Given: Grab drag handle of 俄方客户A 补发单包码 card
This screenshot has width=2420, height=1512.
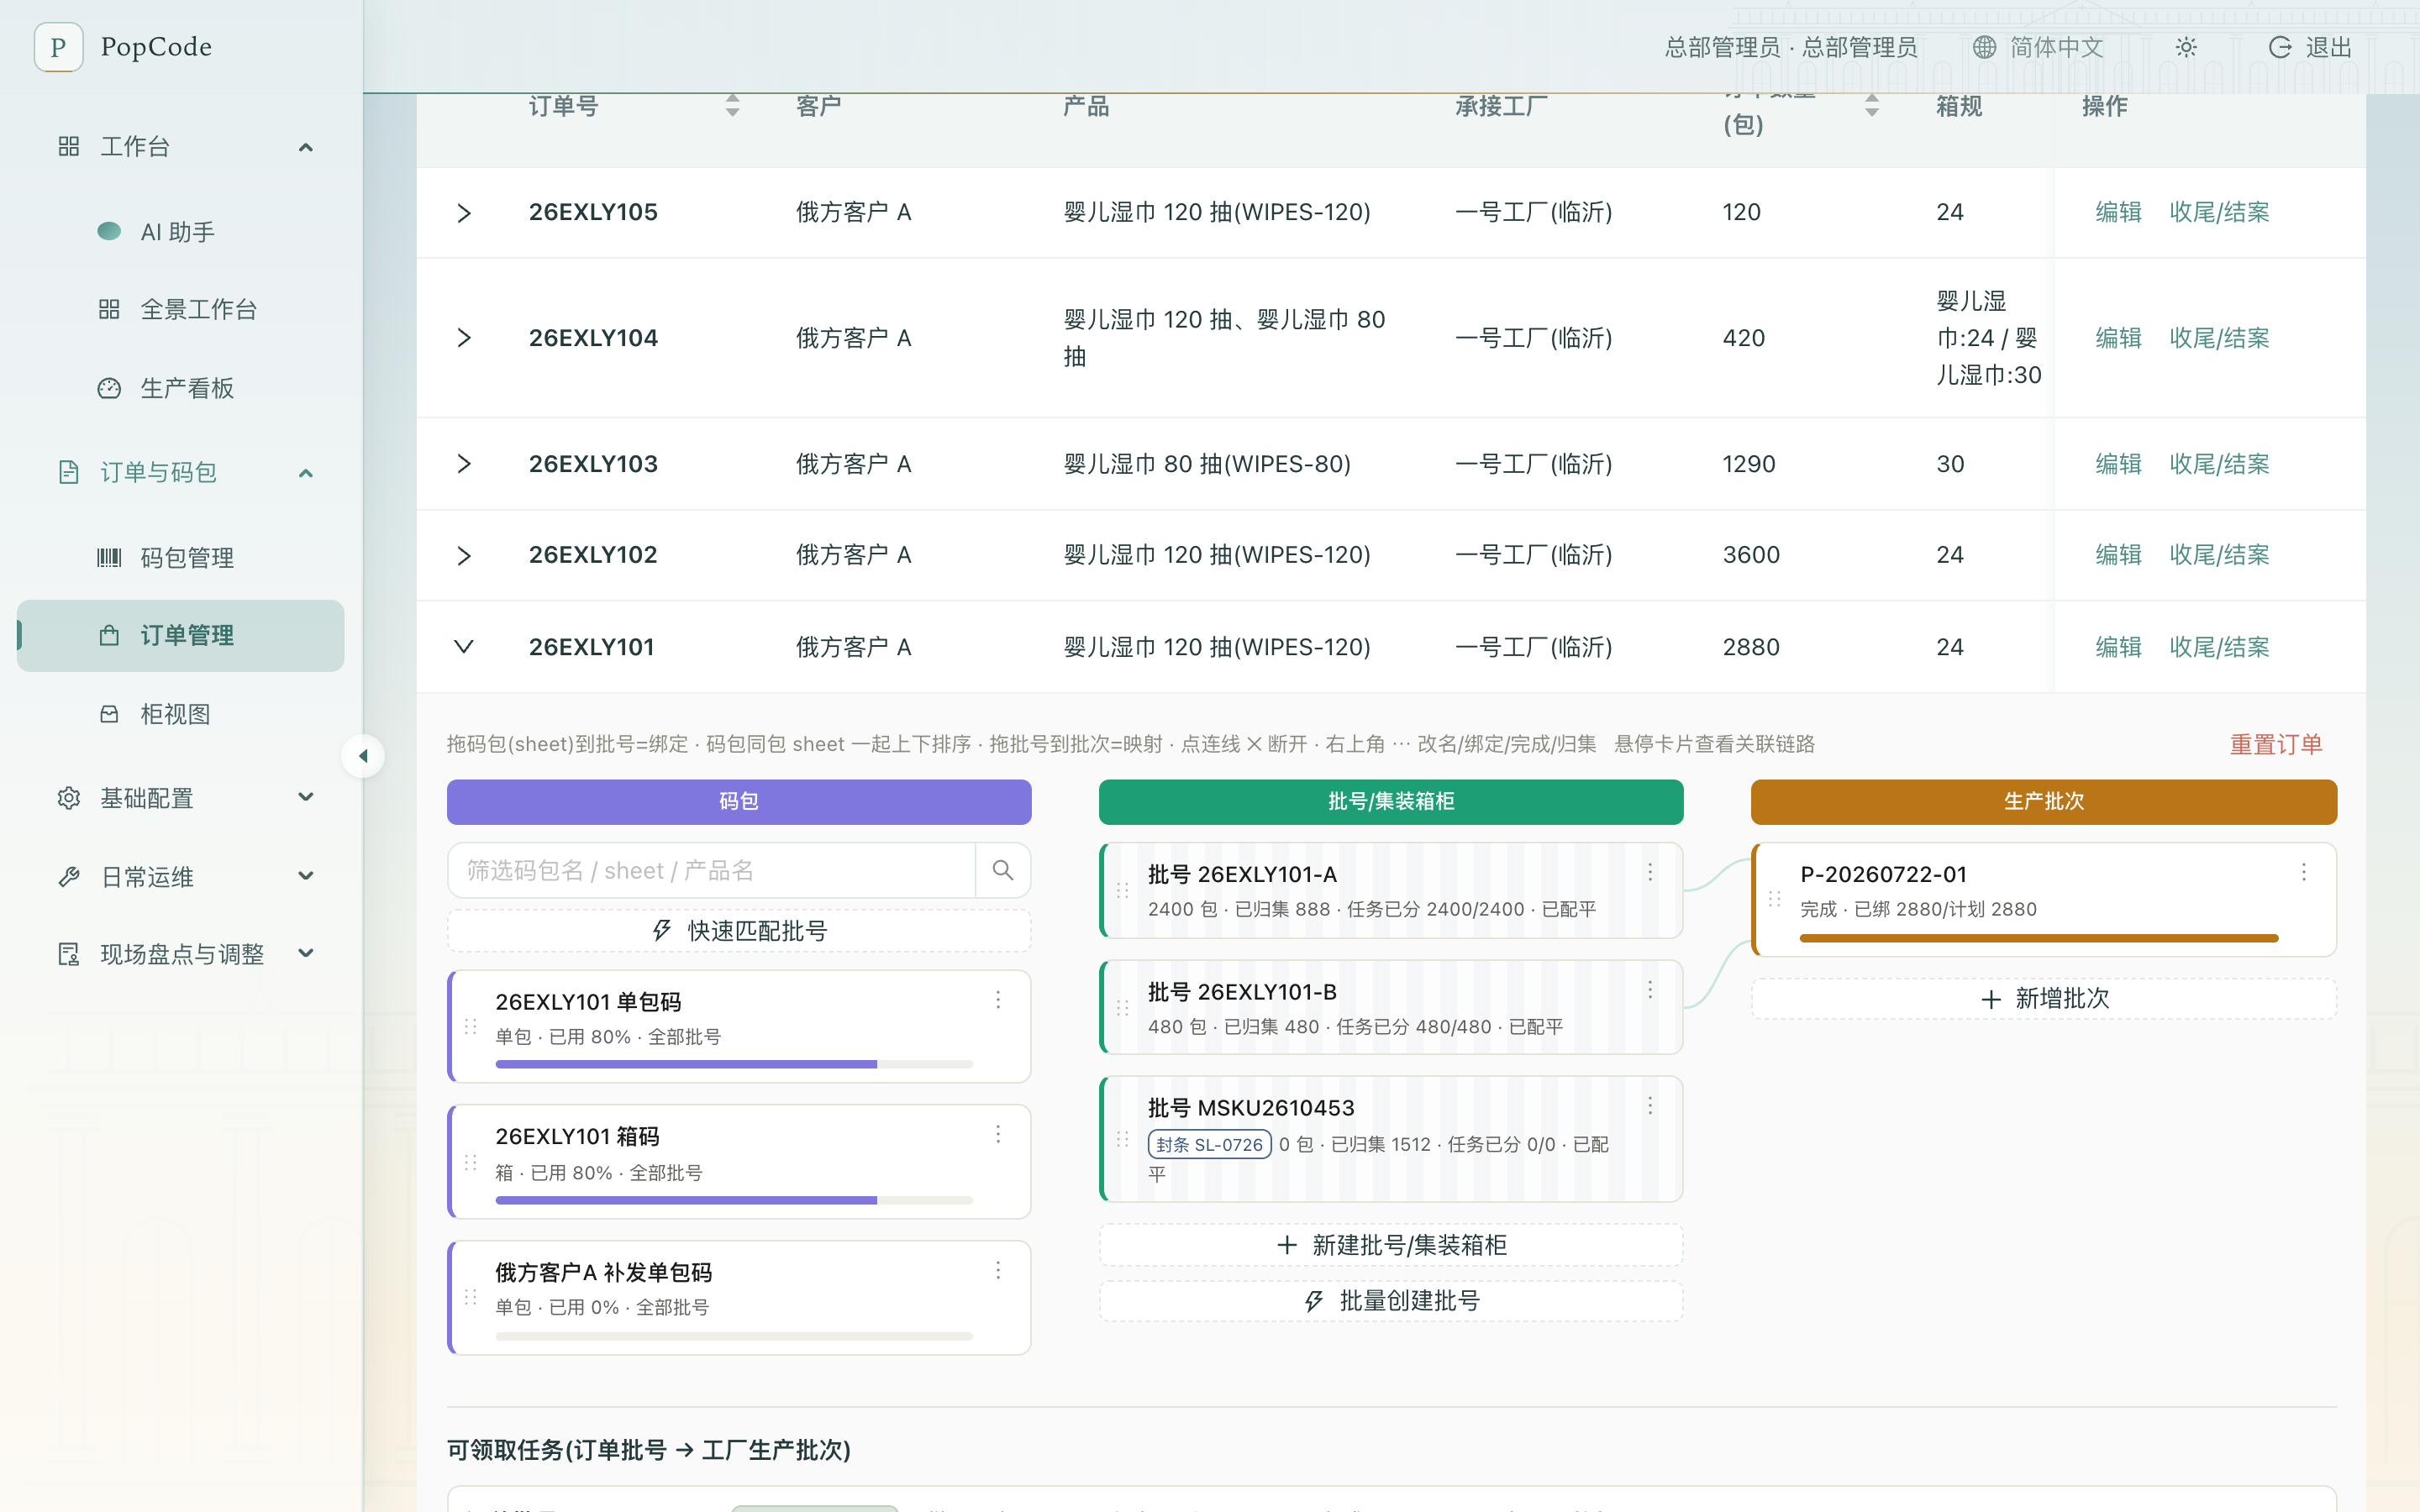Looking at the screenshot, I should (x=470, y=1297).
